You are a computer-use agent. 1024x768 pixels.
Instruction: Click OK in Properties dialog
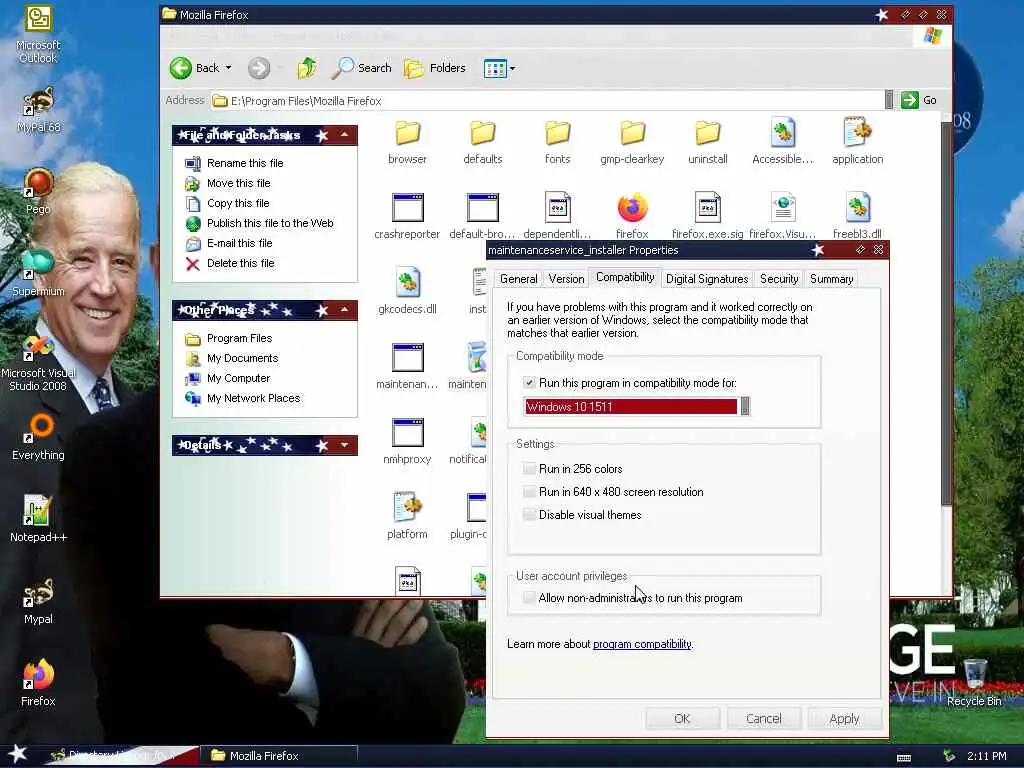pos(682,718)
